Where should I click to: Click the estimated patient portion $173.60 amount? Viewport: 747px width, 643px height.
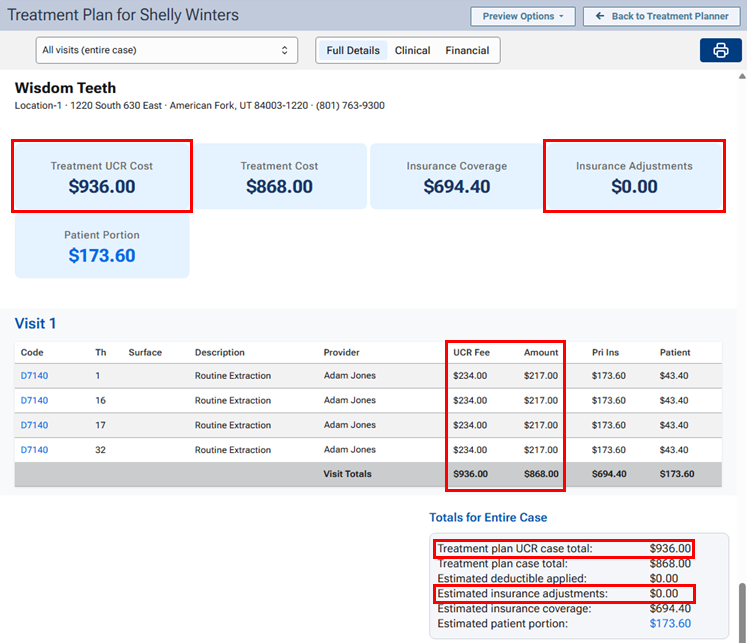pos(669,624)
